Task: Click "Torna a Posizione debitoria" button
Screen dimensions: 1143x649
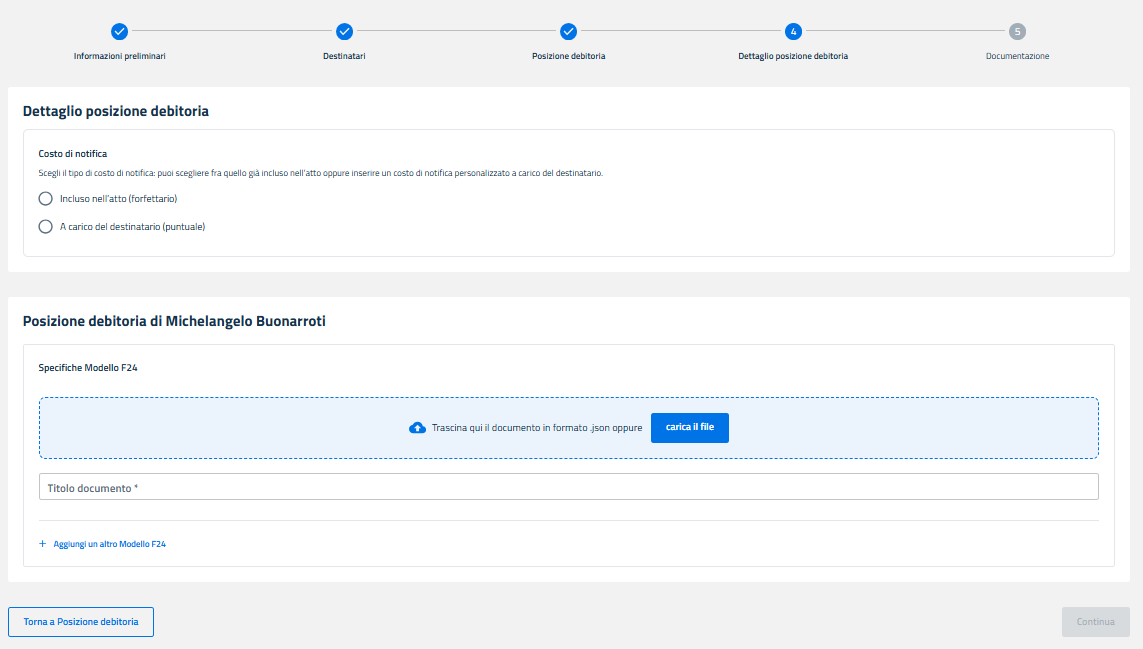Action: (x=81, y=622)
